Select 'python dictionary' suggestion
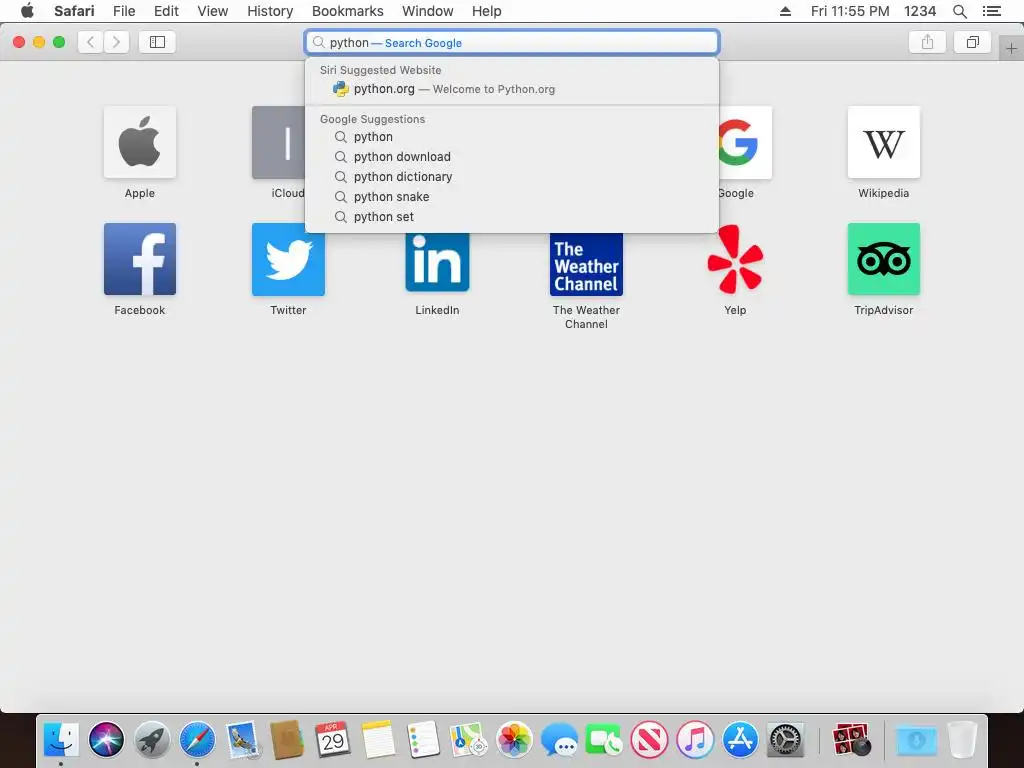 (x=512, y=177)
